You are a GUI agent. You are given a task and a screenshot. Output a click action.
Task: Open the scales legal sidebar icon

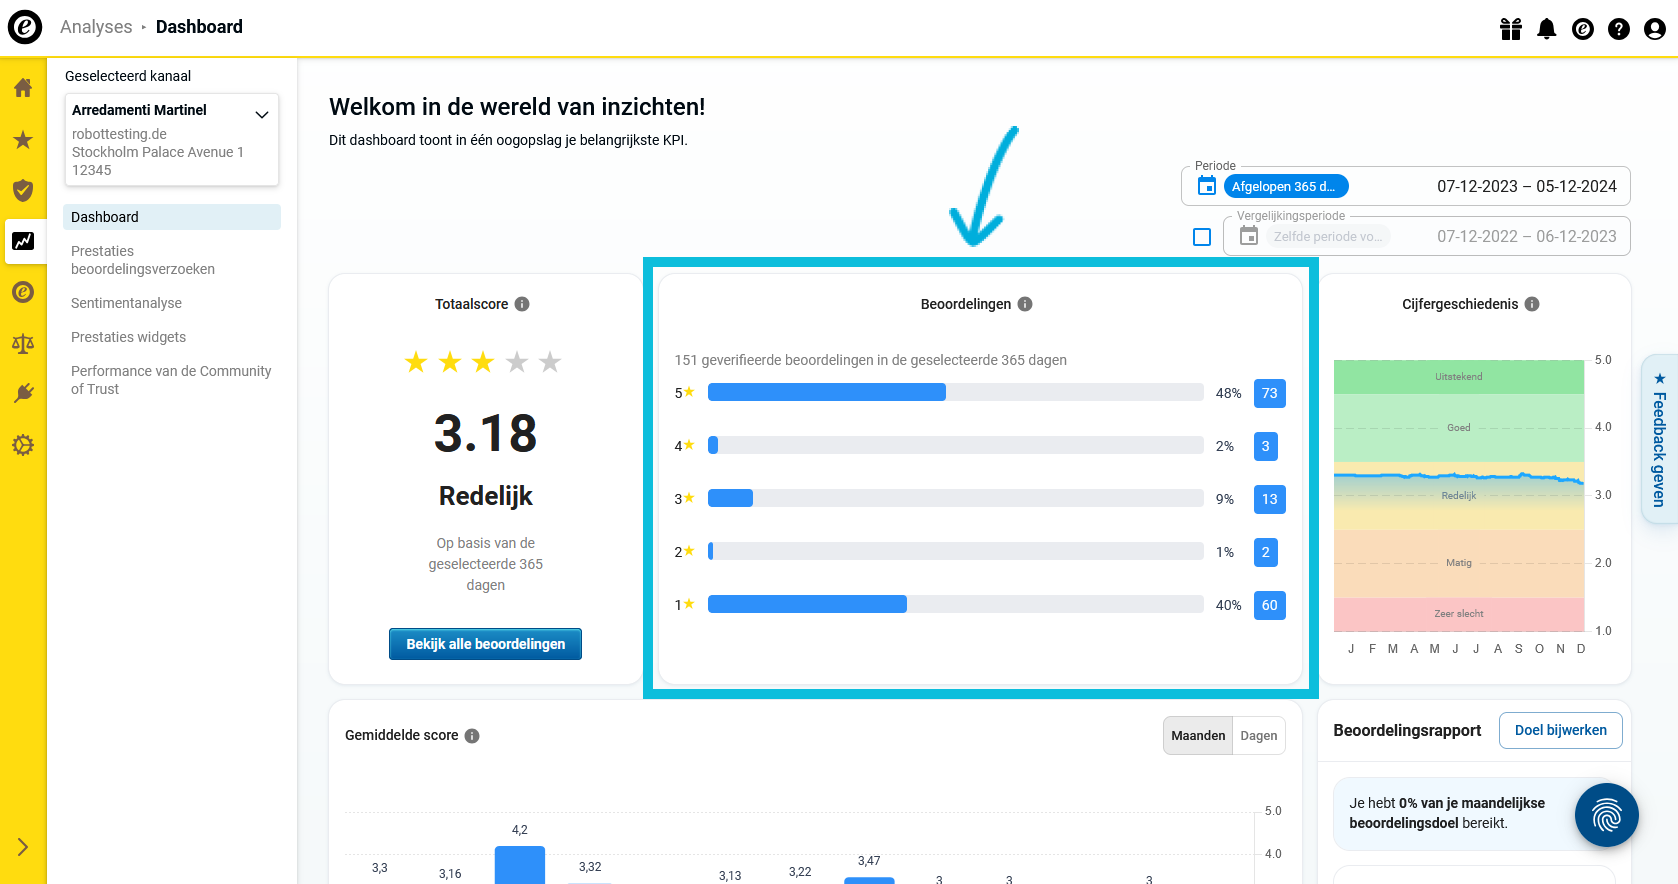pyautogui.click(x=23, y=344)
